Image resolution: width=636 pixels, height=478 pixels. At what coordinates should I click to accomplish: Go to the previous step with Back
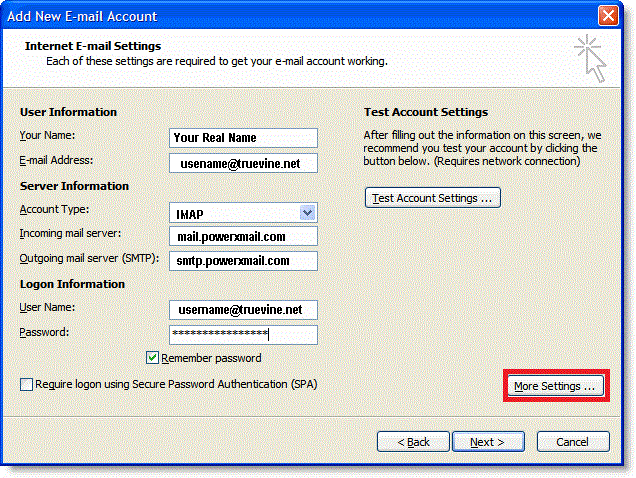[413, 441]
